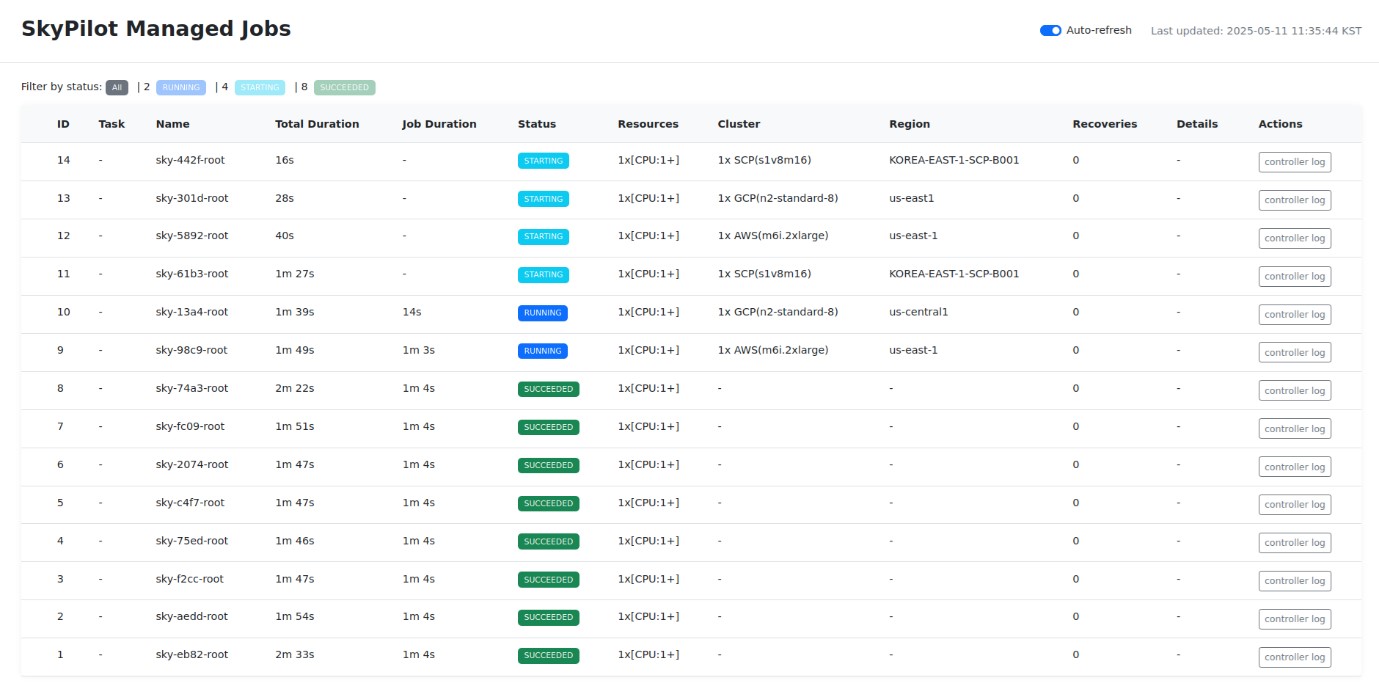The image size is (1379, 697).
Task: Filter jobs by STARTING status badge
Action: 260,88
